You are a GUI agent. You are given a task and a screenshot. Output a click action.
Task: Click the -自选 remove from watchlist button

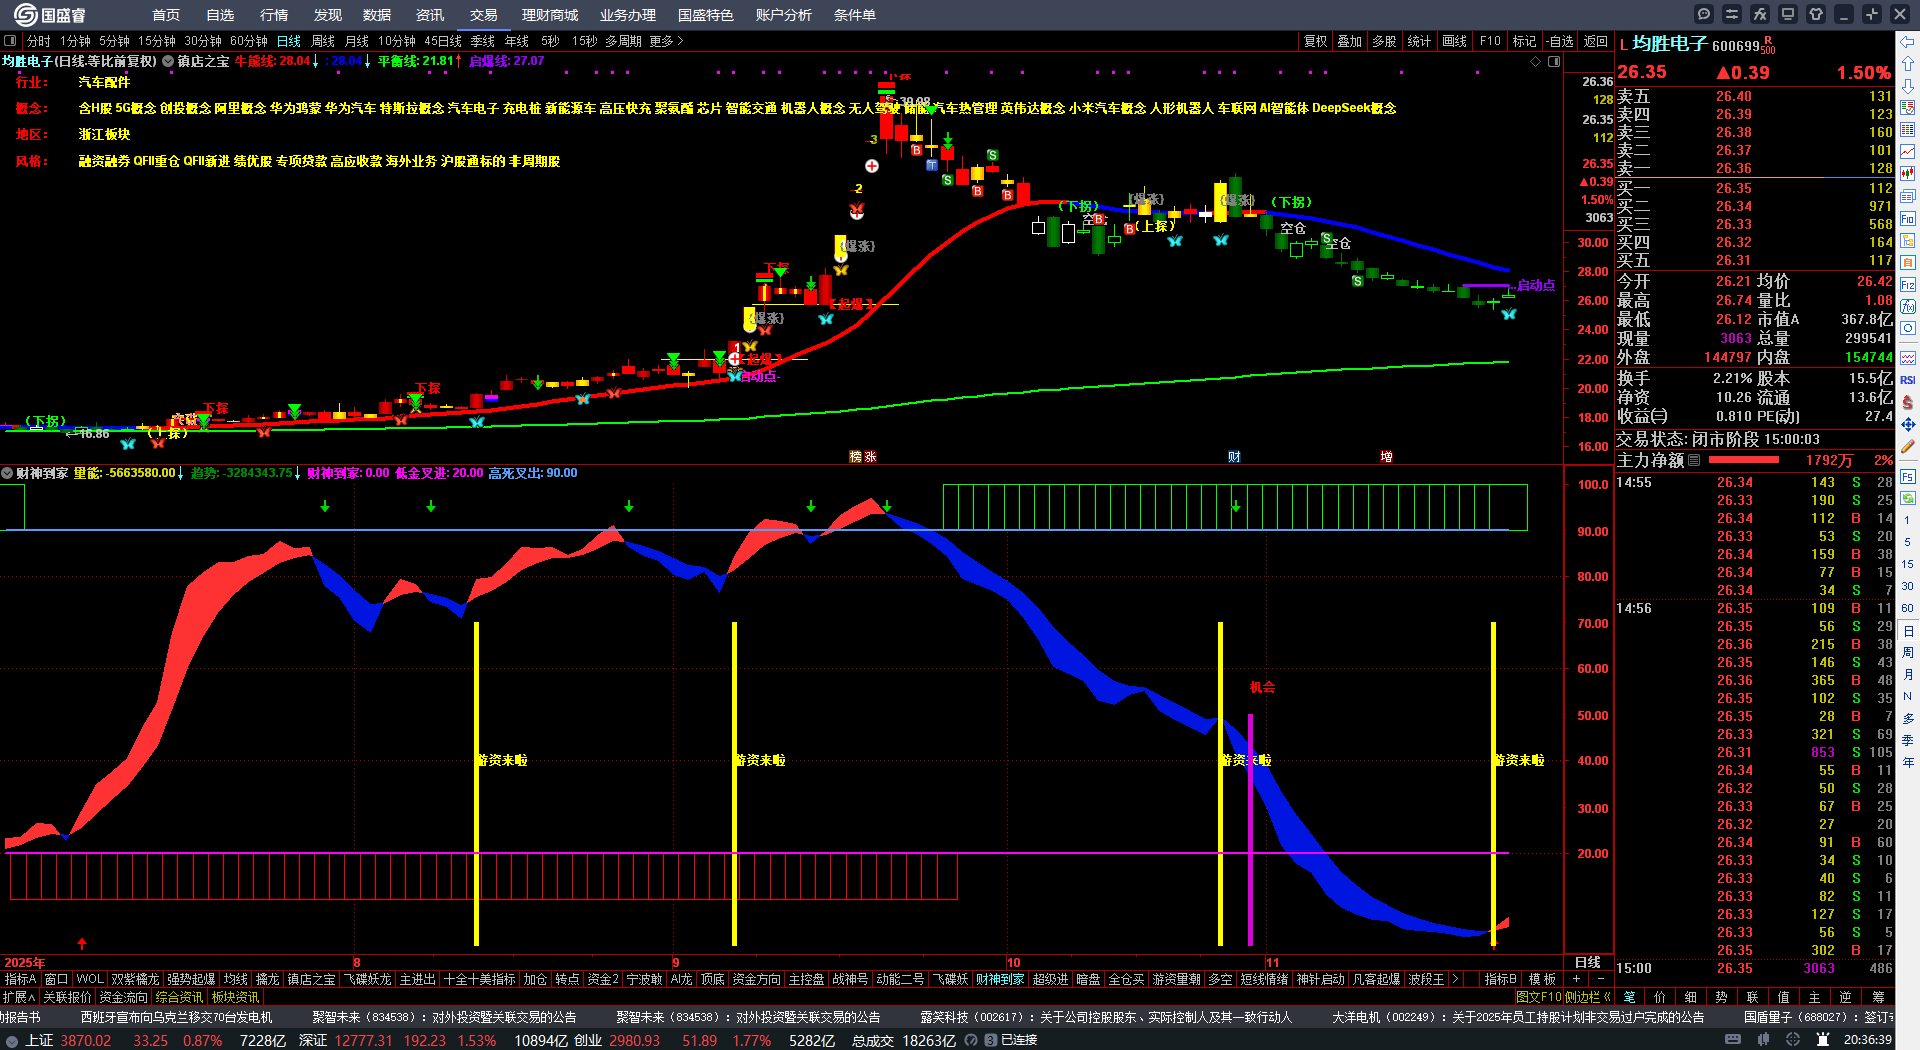1559,41
